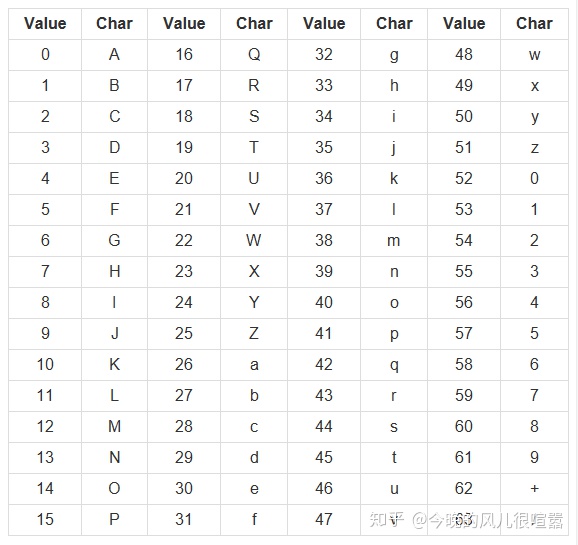Click the uppercase 'P' character cell
The height and width of the screenshot is (545, 578).
pyautogui.click(x=114, y=520)
